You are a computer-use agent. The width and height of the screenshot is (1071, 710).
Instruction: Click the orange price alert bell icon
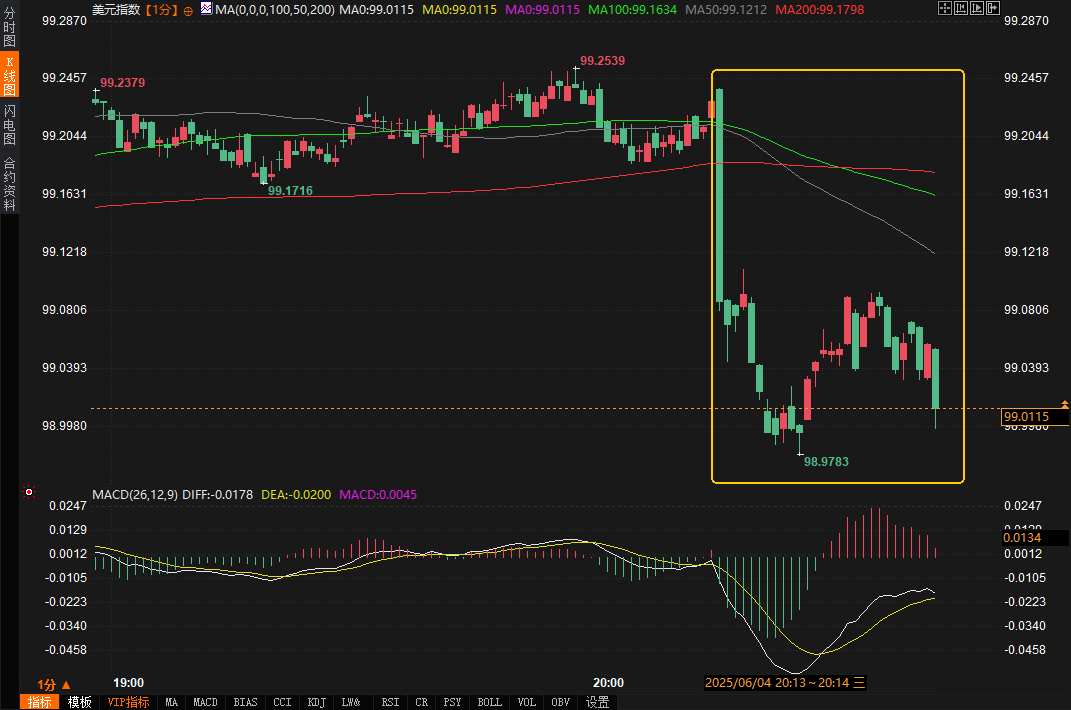click(x=1064, y=405)
